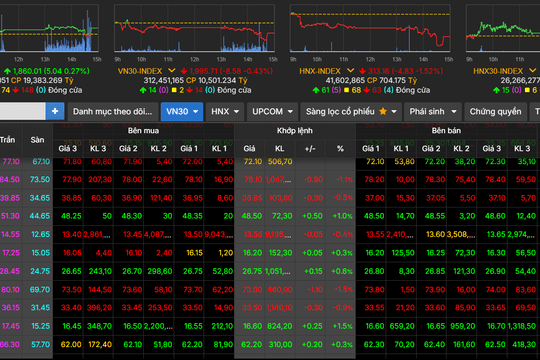Open Danh mục theo dõi watchlist

[x=113, y=111]
